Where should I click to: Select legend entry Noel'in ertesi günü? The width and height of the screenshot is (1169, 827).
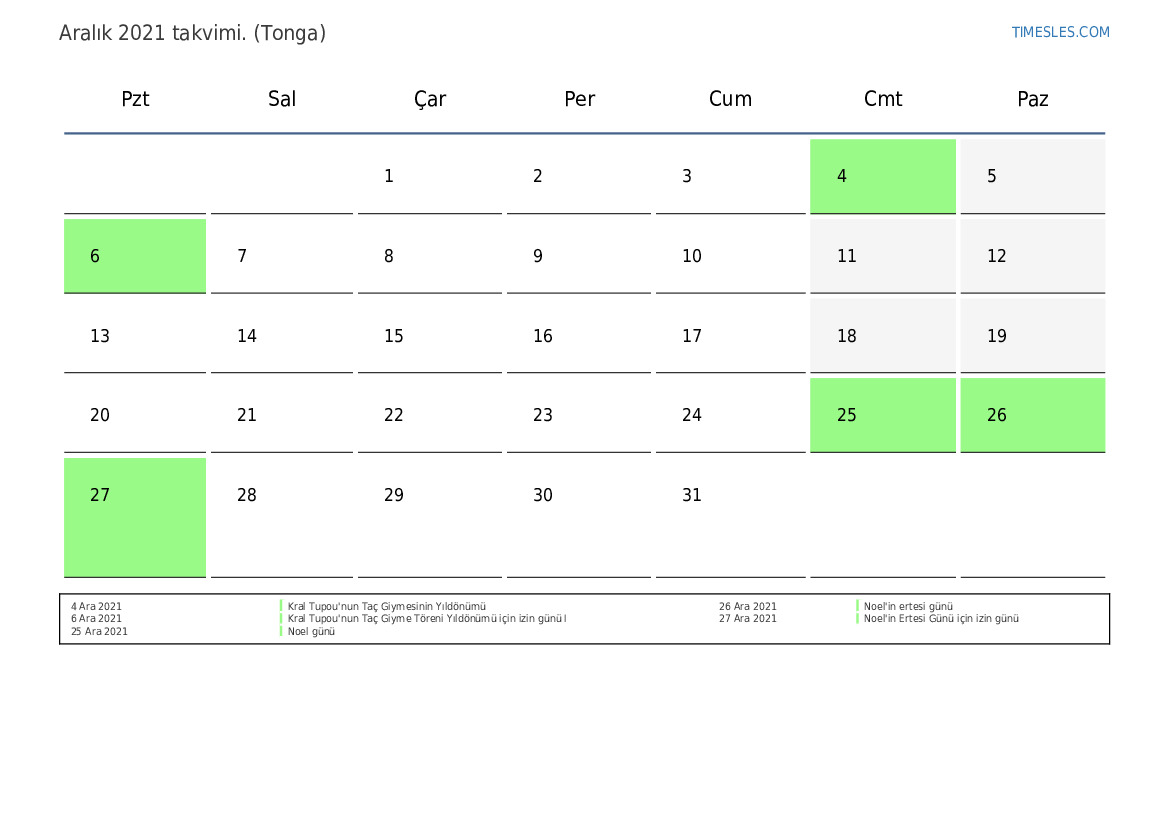[x=908, y=606]
